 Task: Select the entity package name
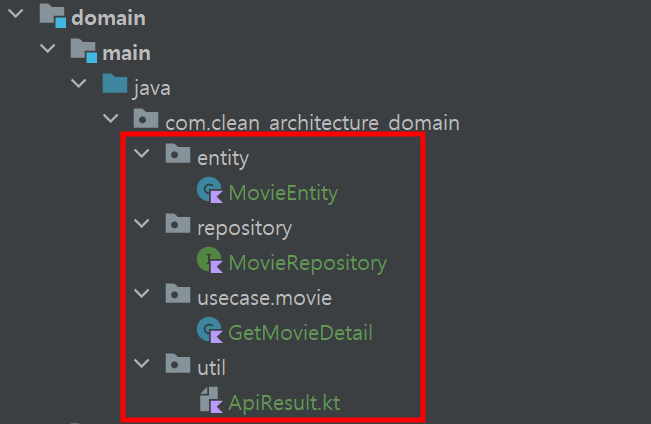coord(223,159)
